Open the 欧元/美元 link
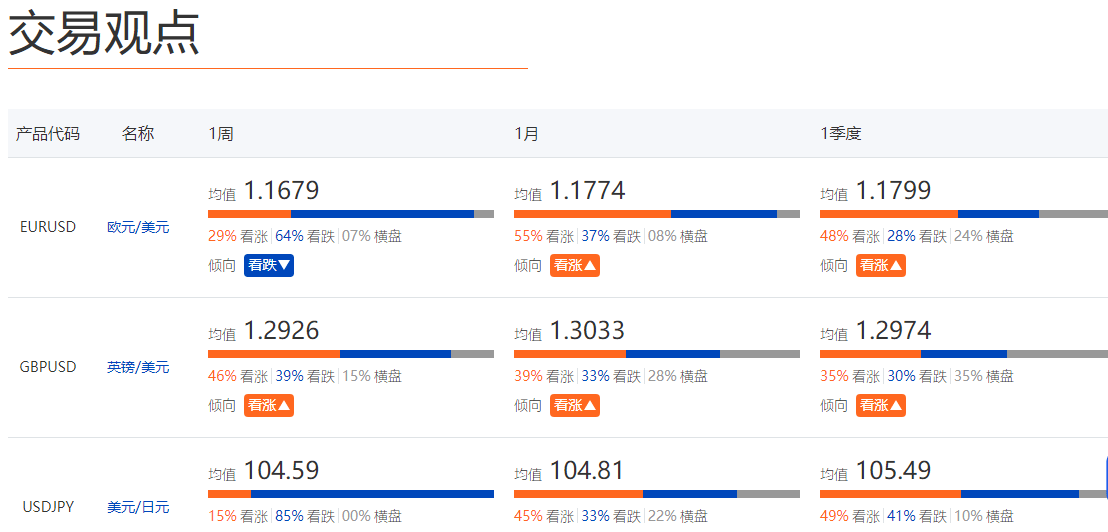Viewport: 1108px width, 532px height. [x=138, y=227]
